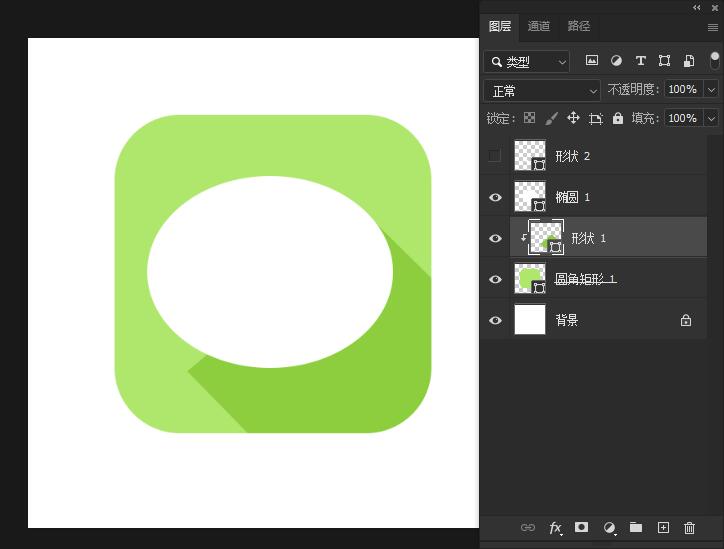The width and height of the screenshot is (724, 549).
Task: Open the 填充 slider dropdown arrow
Action: pos(711,119)
